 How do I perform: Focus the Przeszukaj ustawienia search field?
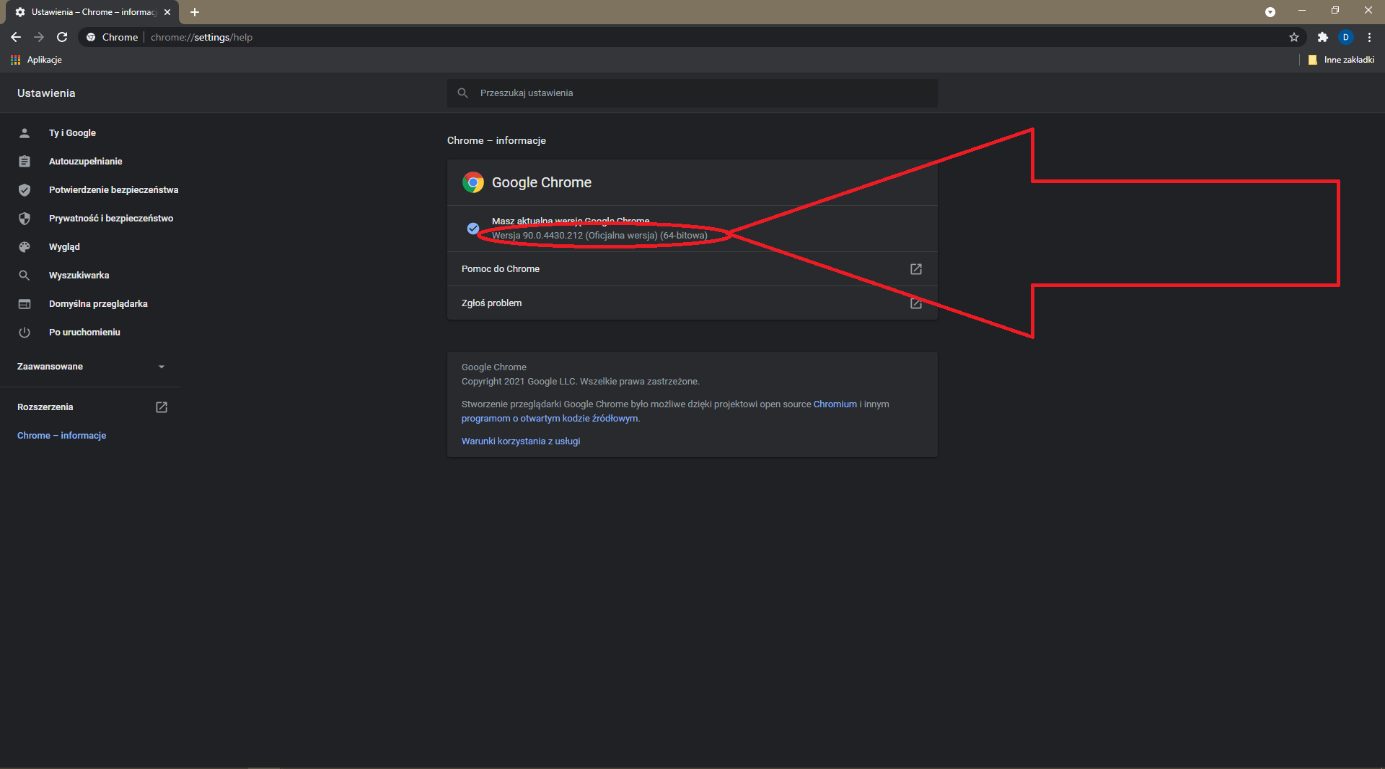[692, 93]
